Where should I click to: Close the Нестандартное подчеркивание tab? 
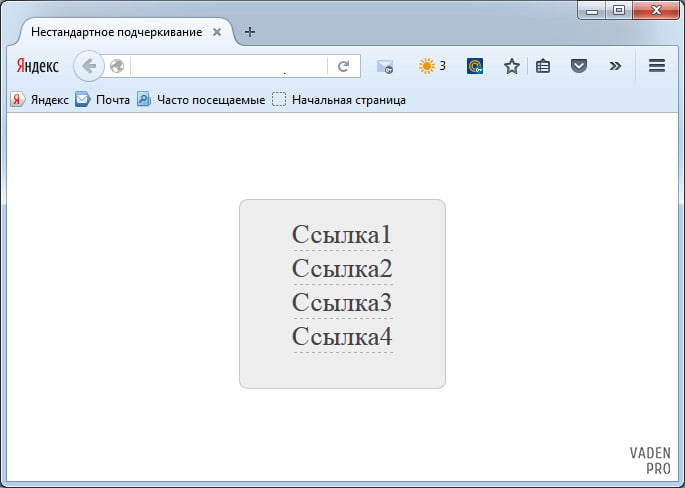pos(217,32)
